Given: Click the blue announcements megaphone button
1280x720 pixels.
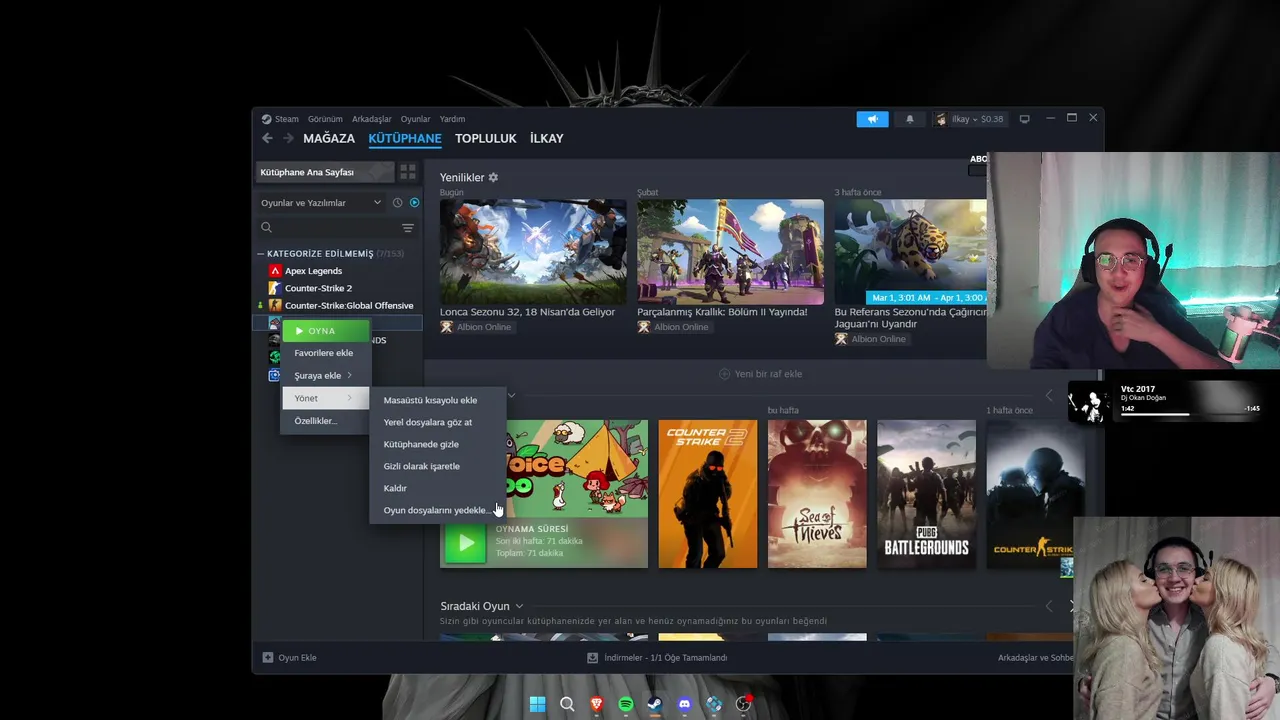Looking at the screenshot, I should [872, 119].
